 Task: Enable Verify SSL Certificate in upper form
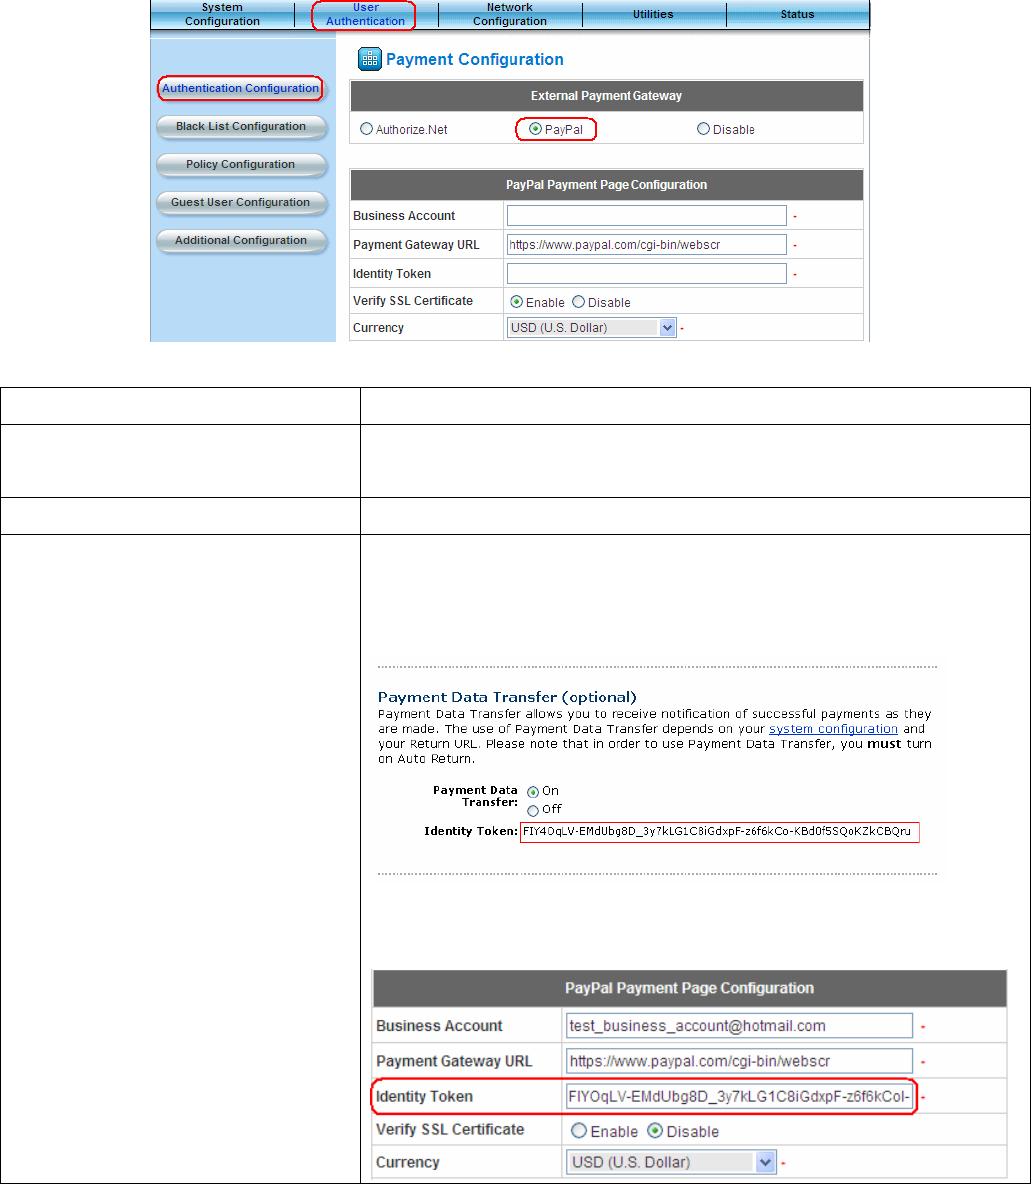(517, 302)
